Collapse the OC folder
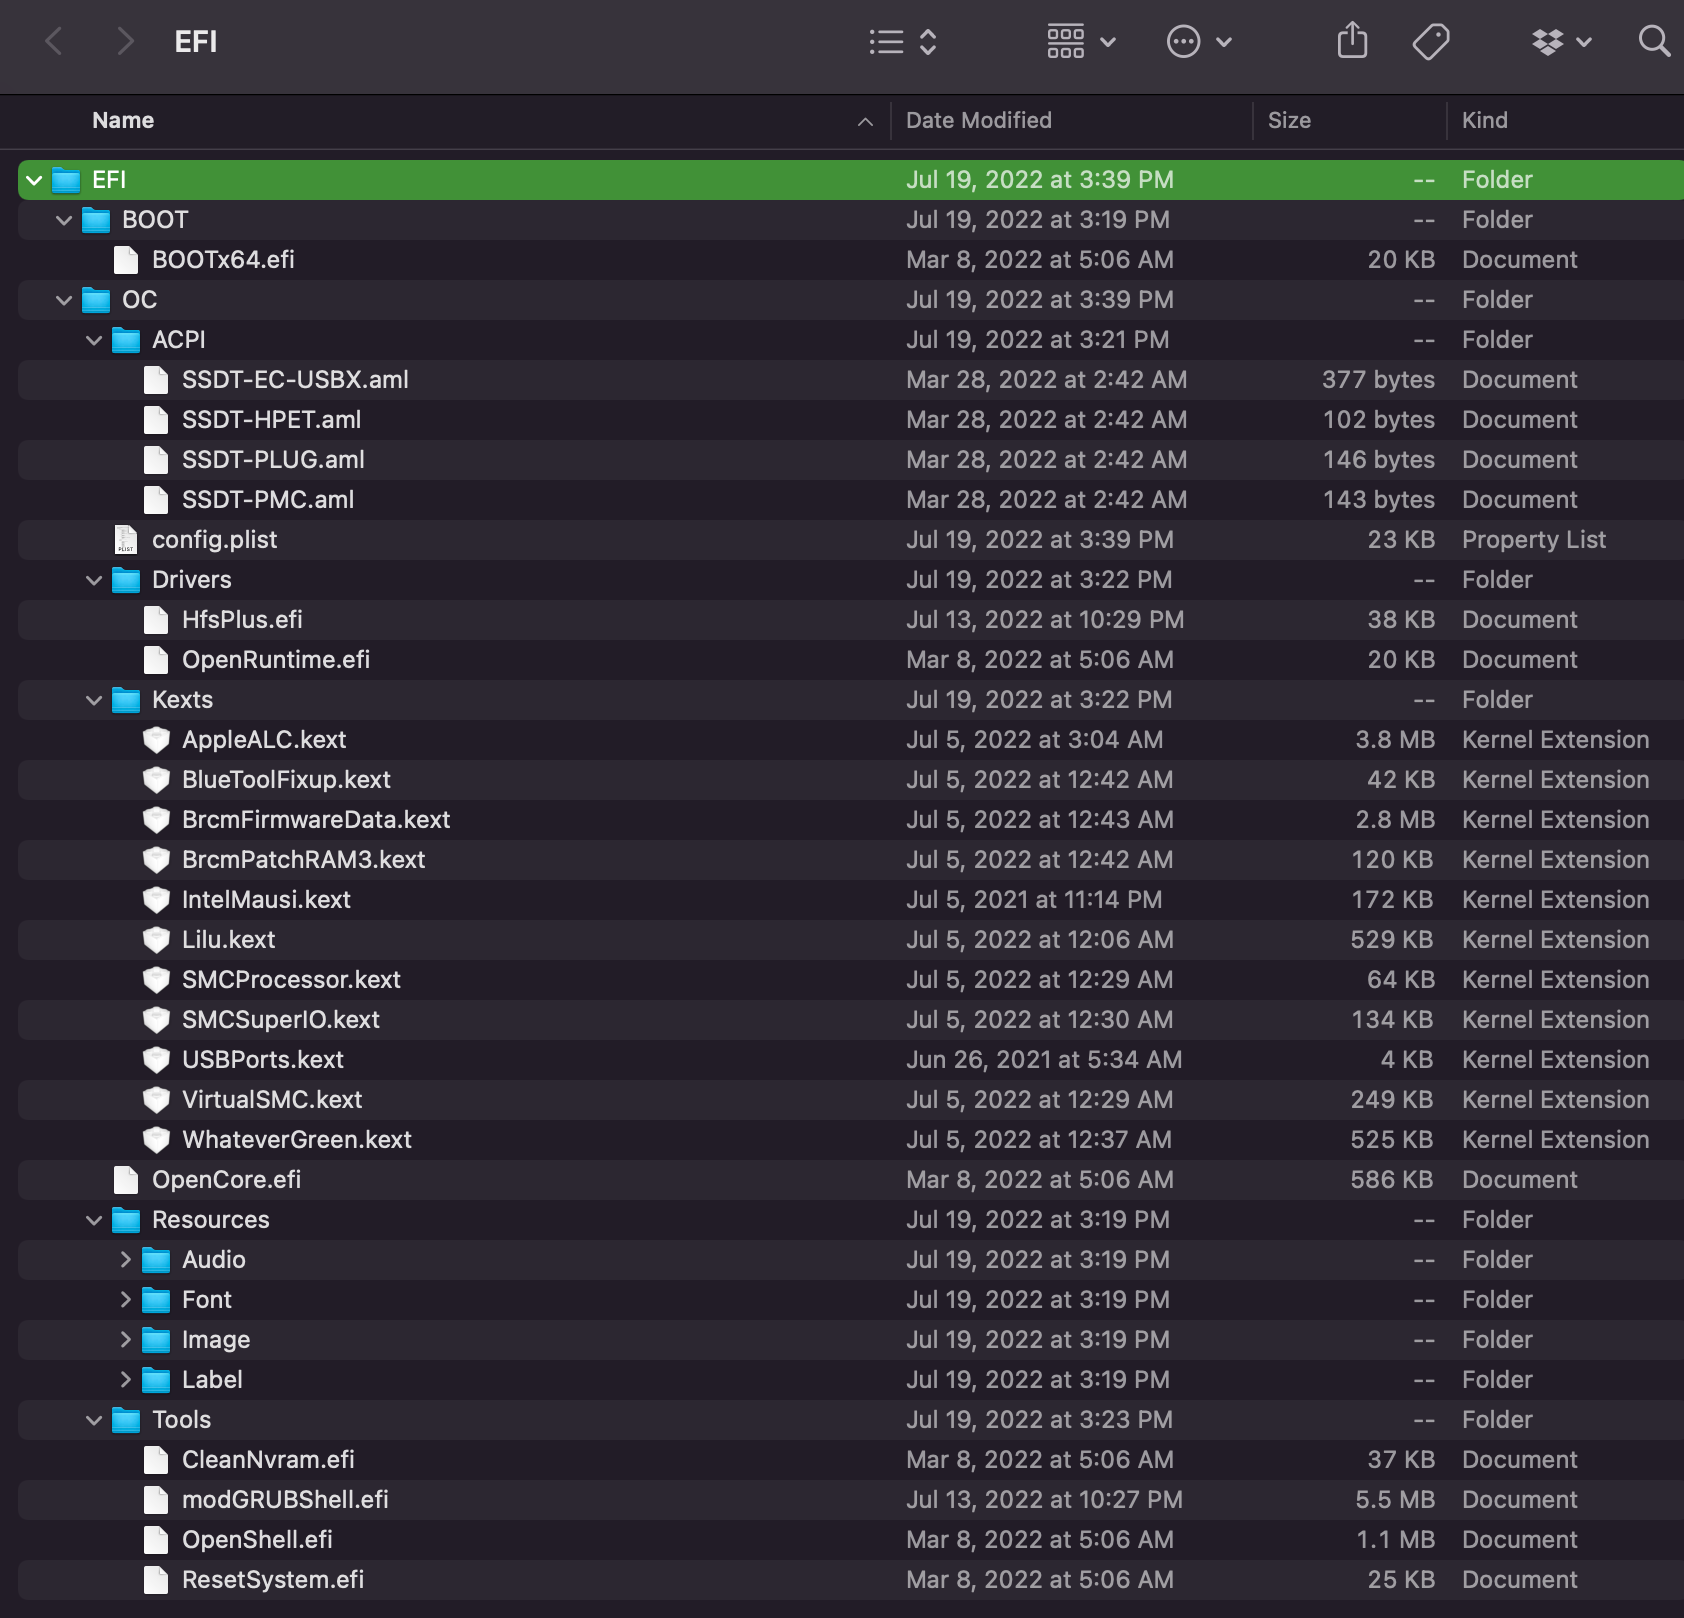This screenshot has height=1618, width=1684. click(65, 300)
